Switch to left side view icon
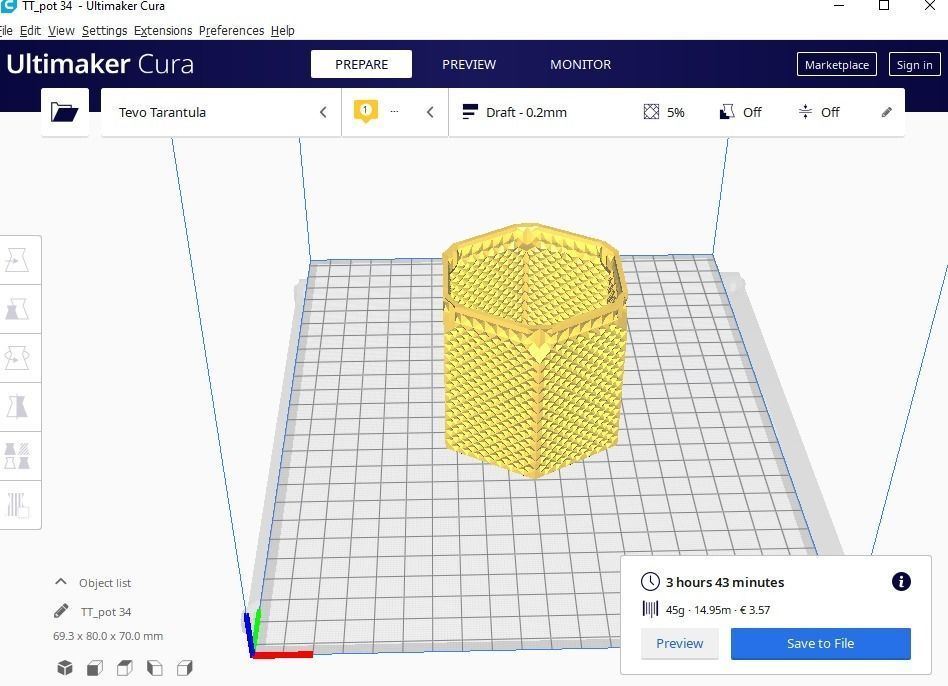Screen dimensions: 948x686 (x=155, y=668)
